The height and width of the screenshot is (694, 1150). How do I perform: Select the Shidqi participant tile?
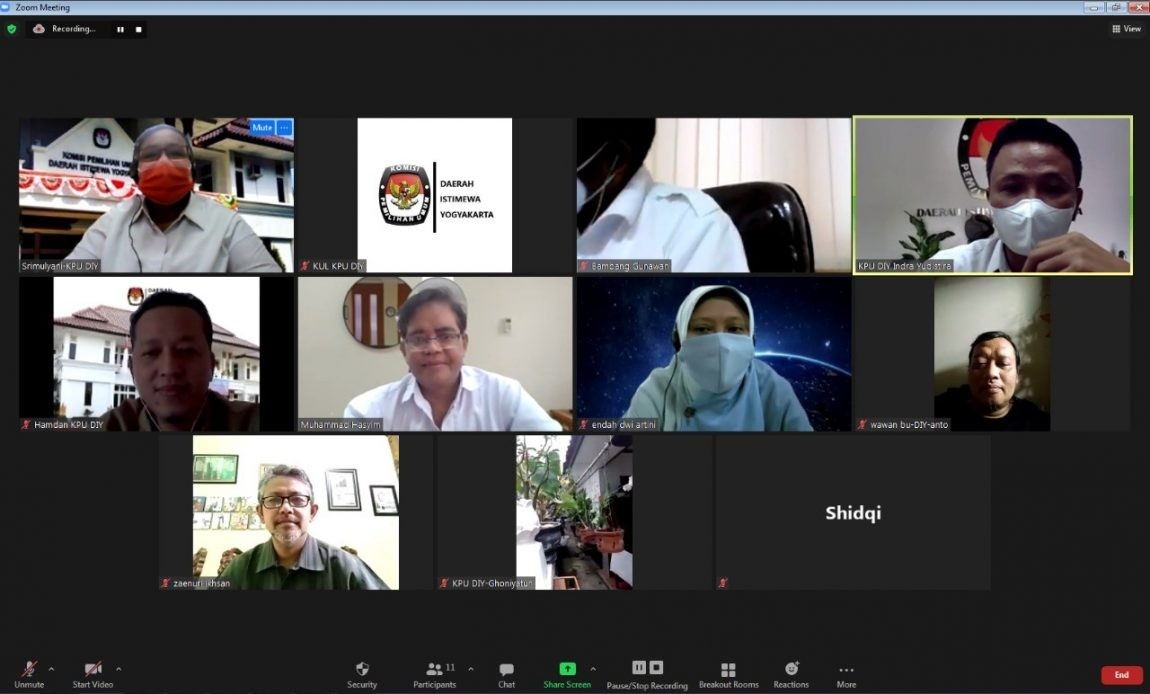[853, 512]
